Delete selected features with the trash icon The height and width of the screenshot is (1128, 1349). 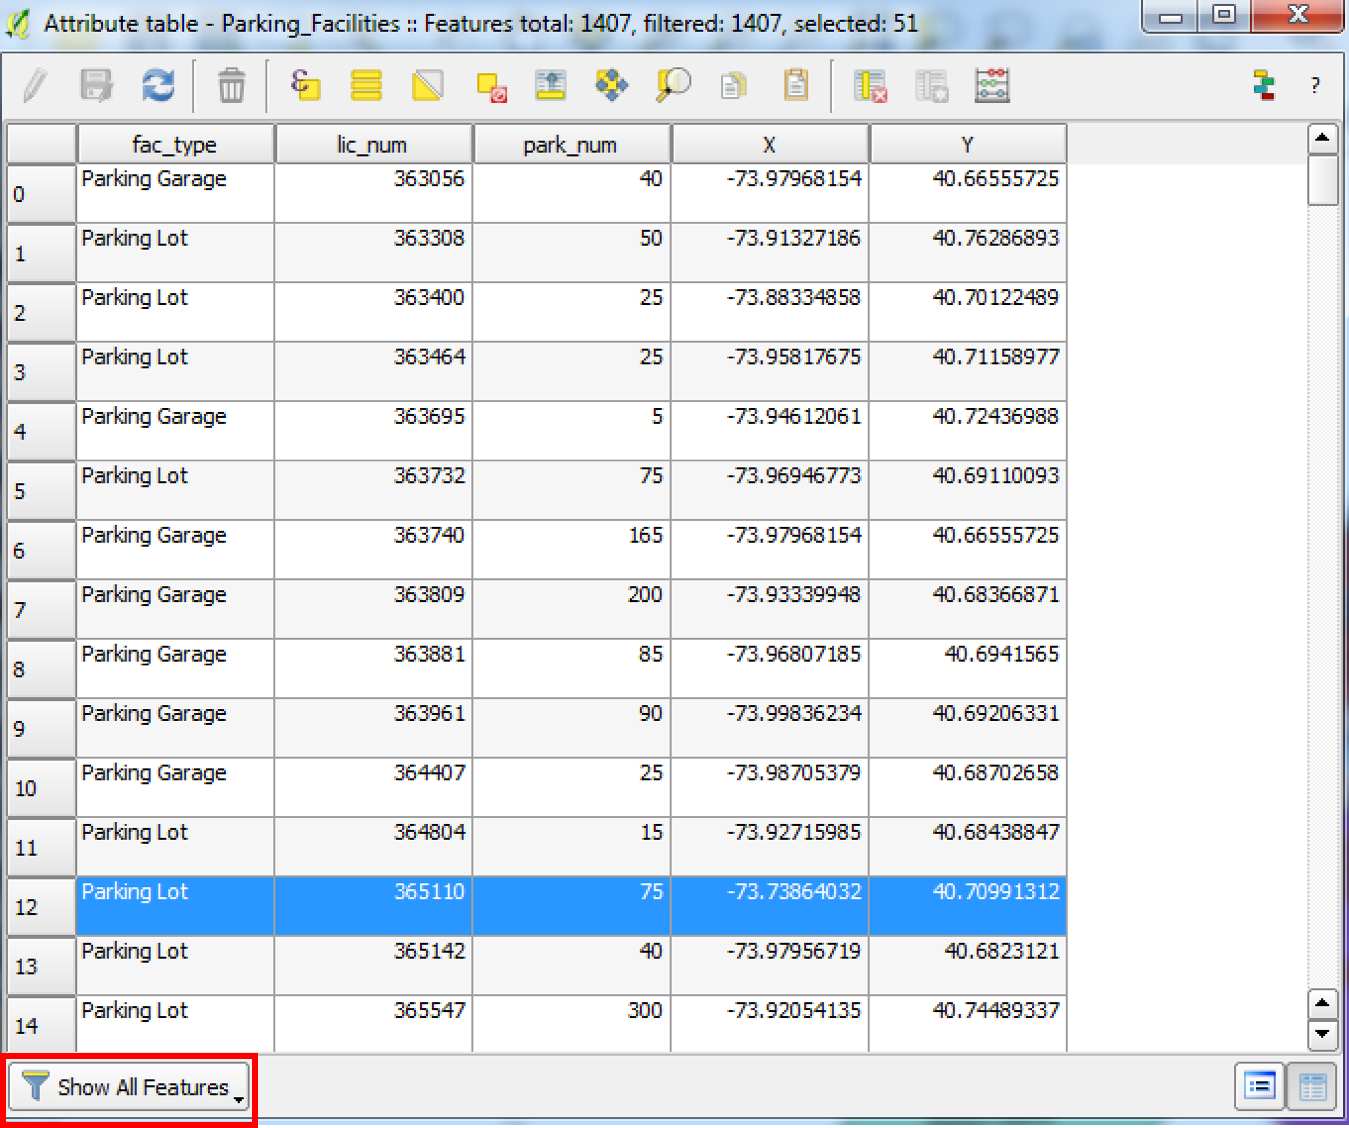(x=231, y=86)
